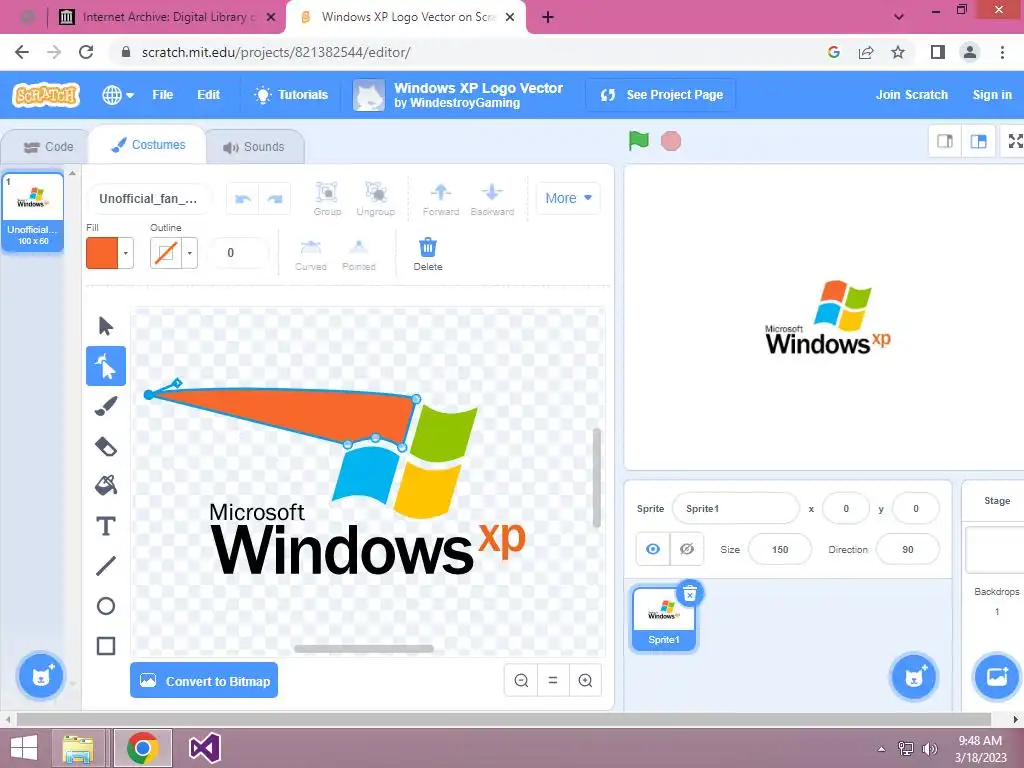Edit the outline width field
Image resolution: width=1024 pixels, height=768 pixels.
coord(238,253)
